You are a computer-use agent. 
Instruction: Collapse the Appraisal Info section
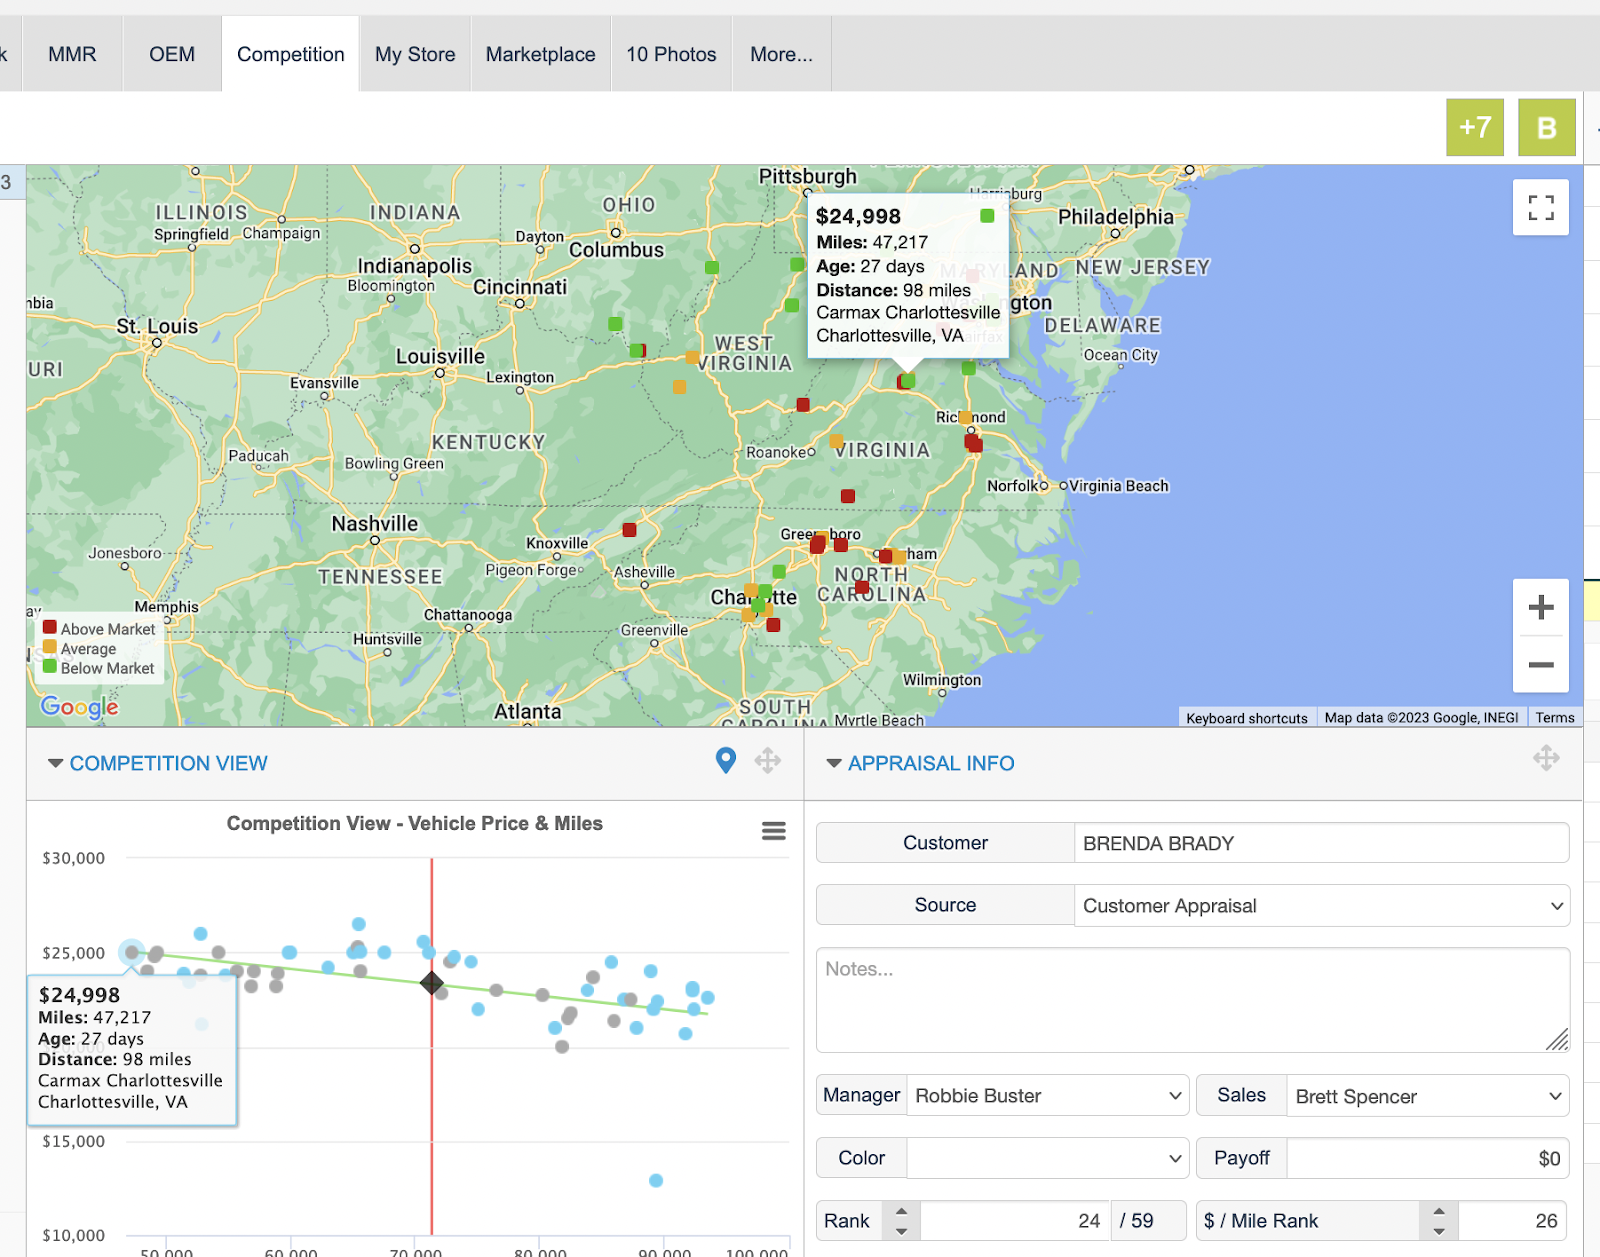[x=834, y=763]
